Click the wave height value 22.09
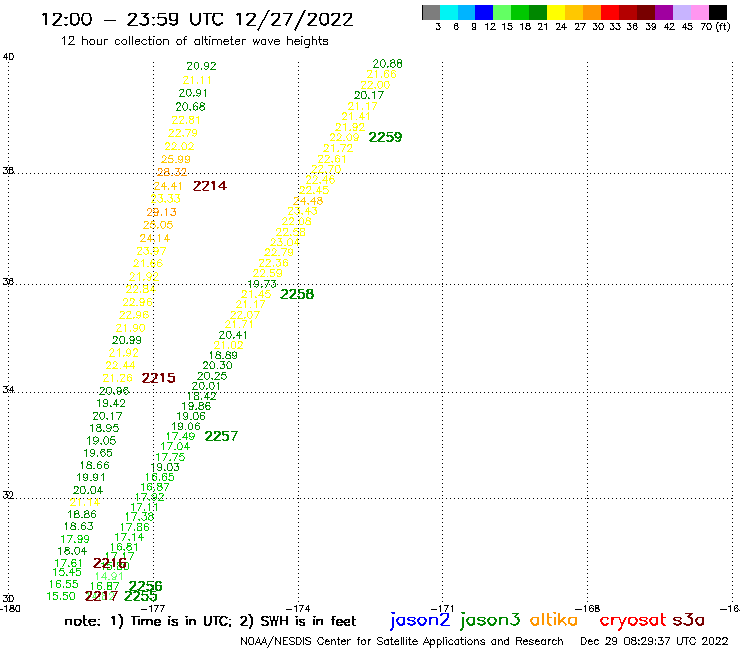 tap(345, 138)
